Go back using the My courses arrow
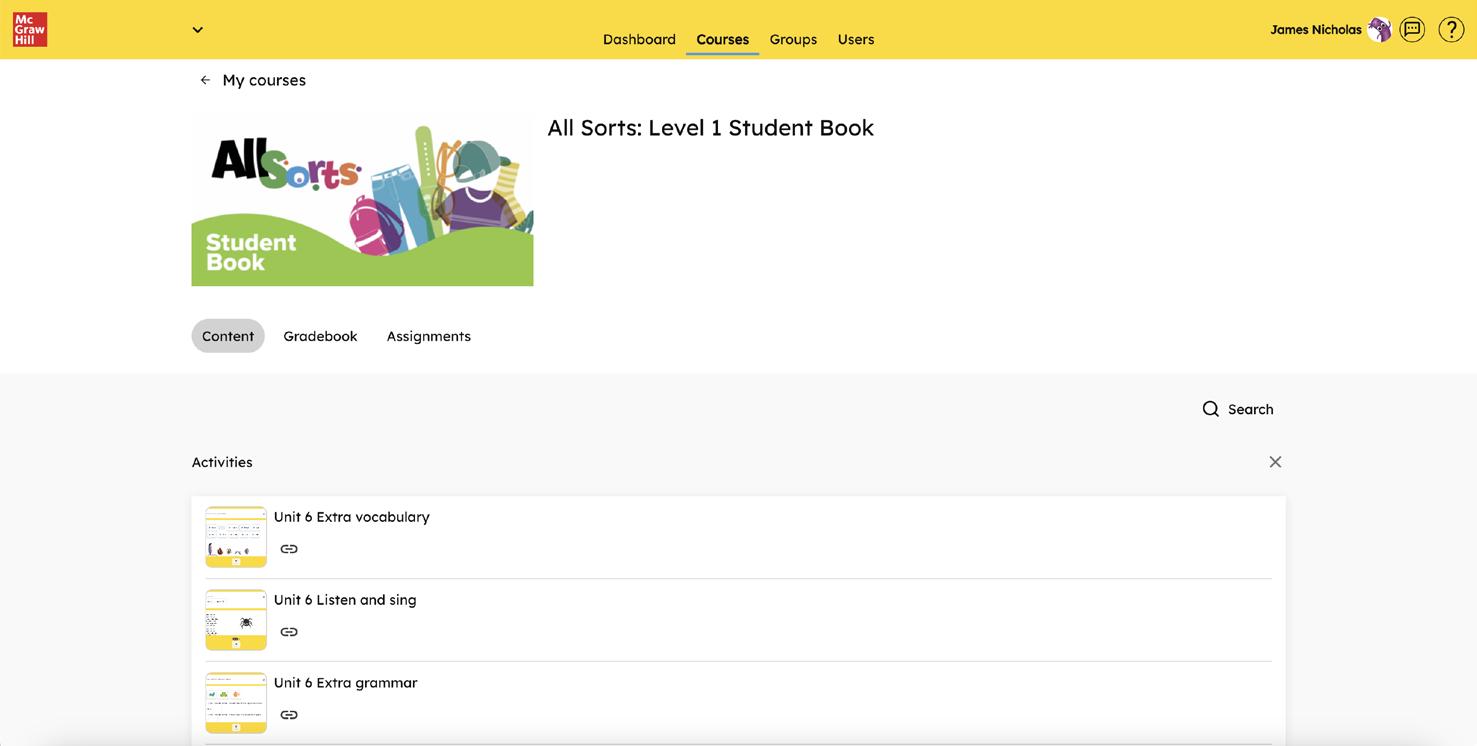1477x746 pixels. tap(205, 80)
